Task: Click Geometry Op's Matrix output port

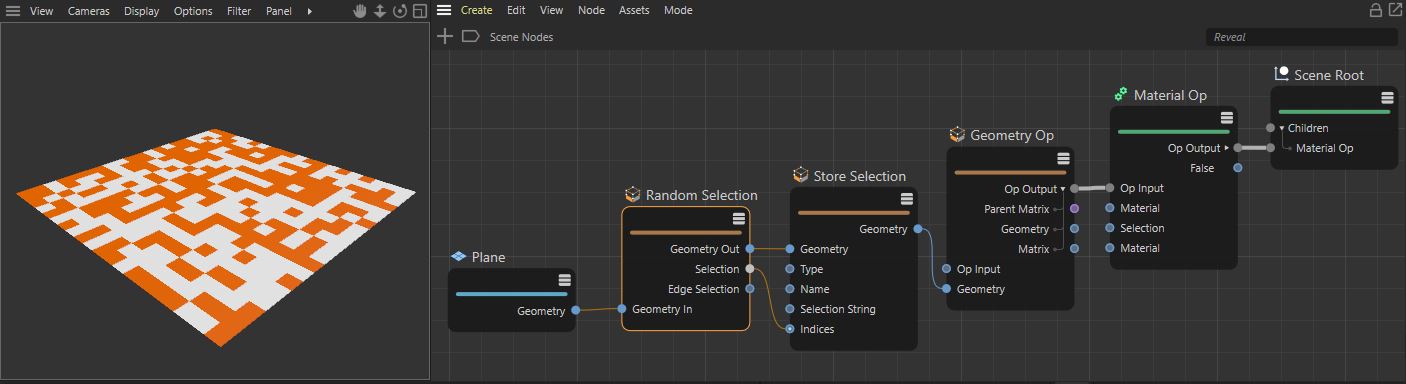Action: coord(1075,249)
